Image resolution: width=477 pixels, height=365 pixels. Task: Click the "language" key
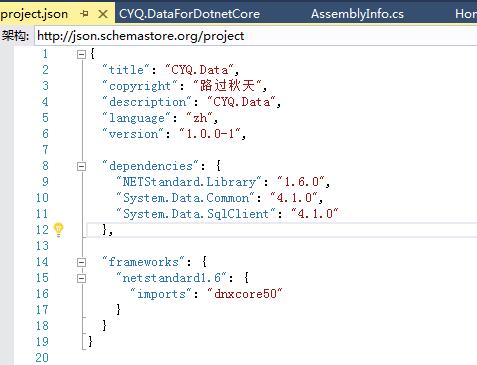(x=136, y=118)
